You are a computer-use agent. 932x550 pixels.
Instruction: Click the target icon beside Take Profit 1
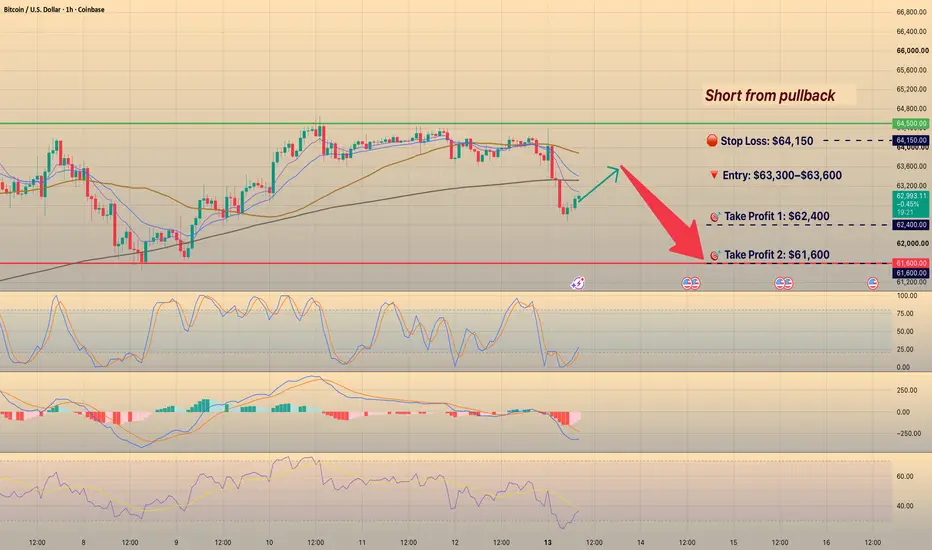pyautogui.click(x=715, y=217)
